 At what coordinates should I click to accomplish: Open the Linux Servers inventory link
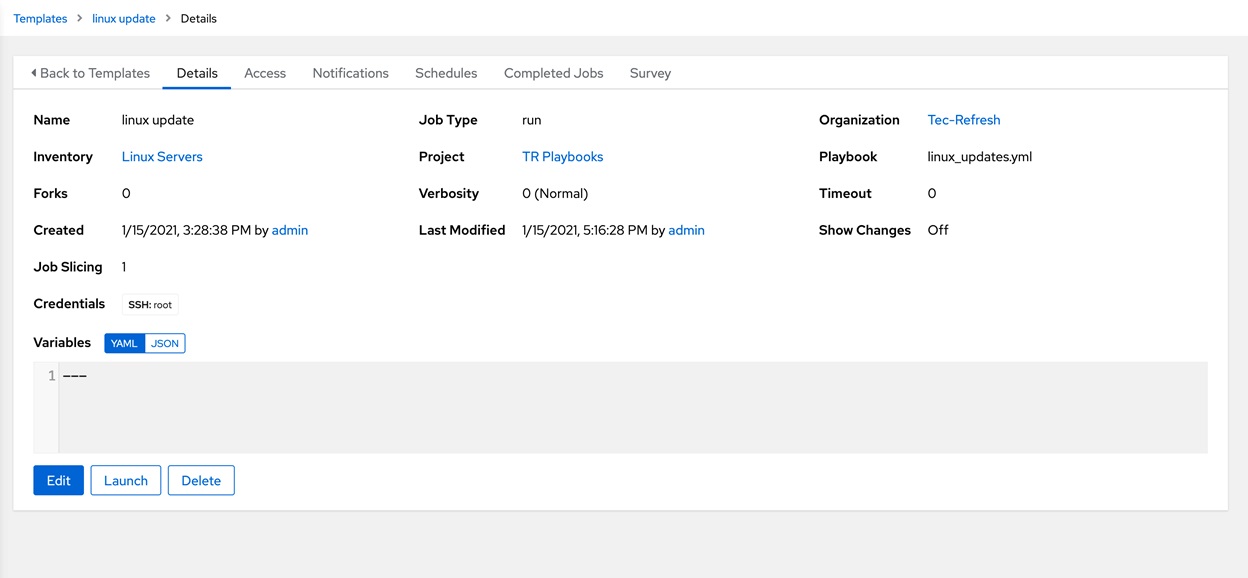coord(162,156)
